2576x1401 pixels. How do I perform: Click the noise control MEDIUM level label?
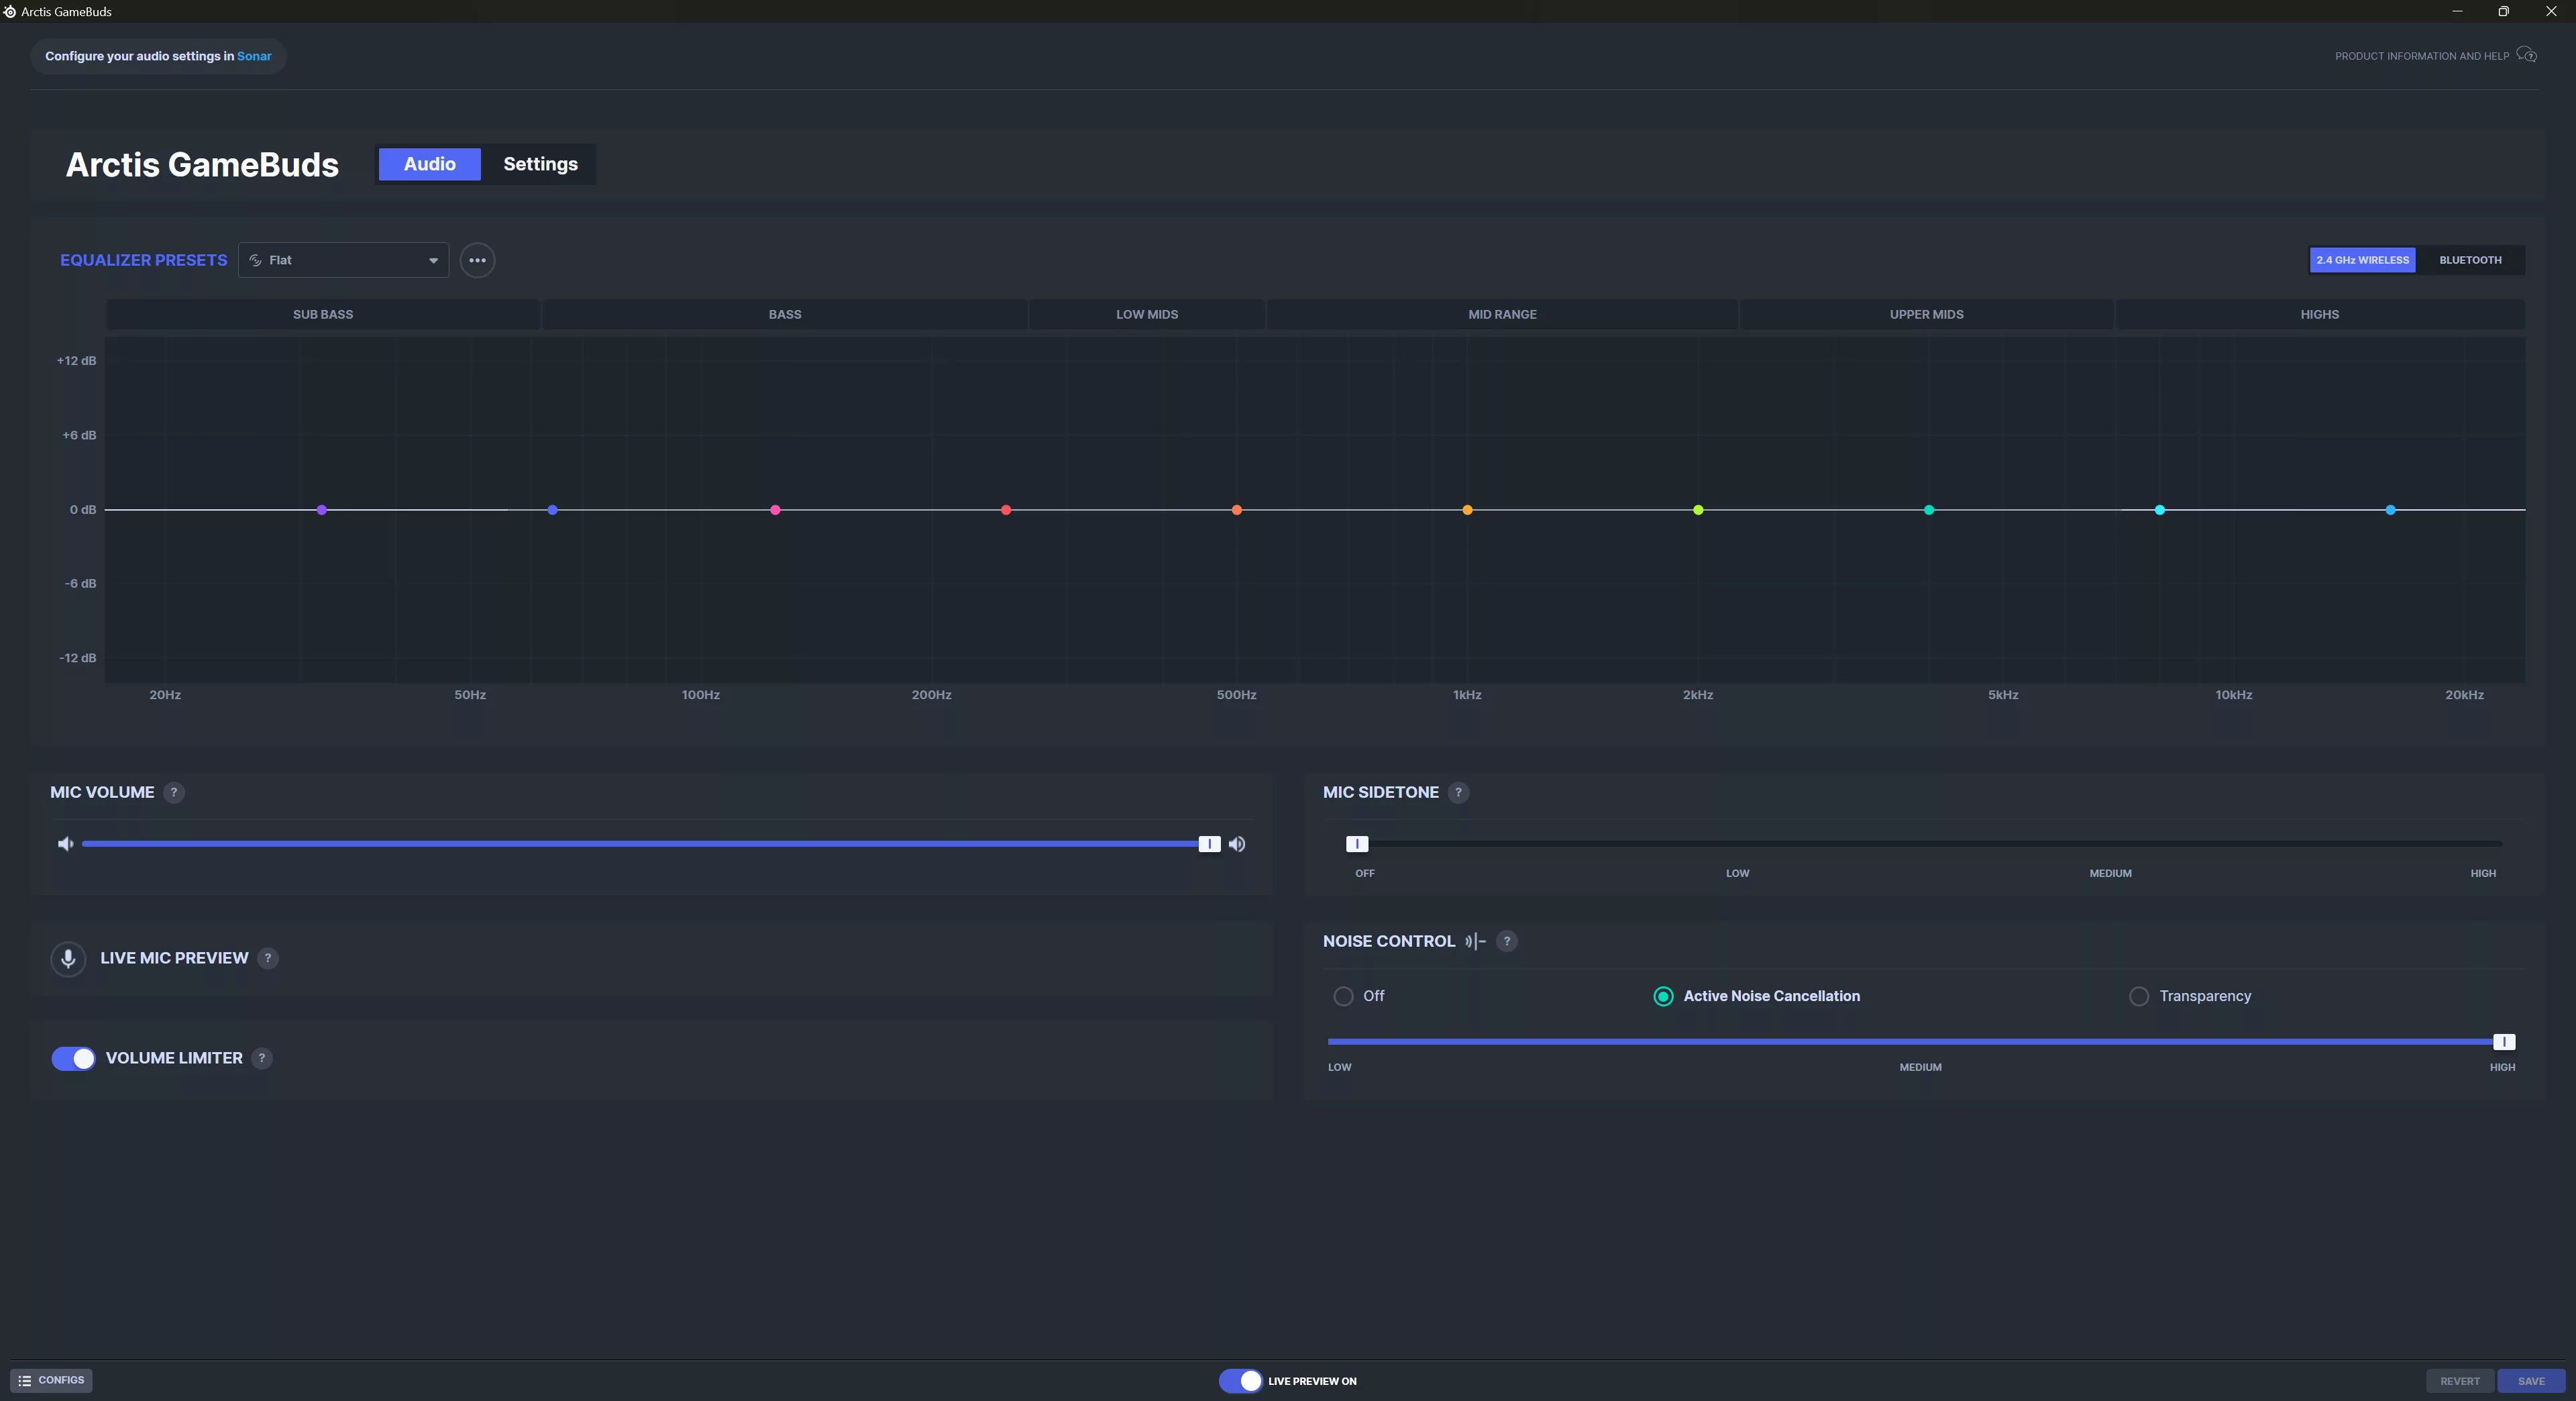point(1920,1067)
